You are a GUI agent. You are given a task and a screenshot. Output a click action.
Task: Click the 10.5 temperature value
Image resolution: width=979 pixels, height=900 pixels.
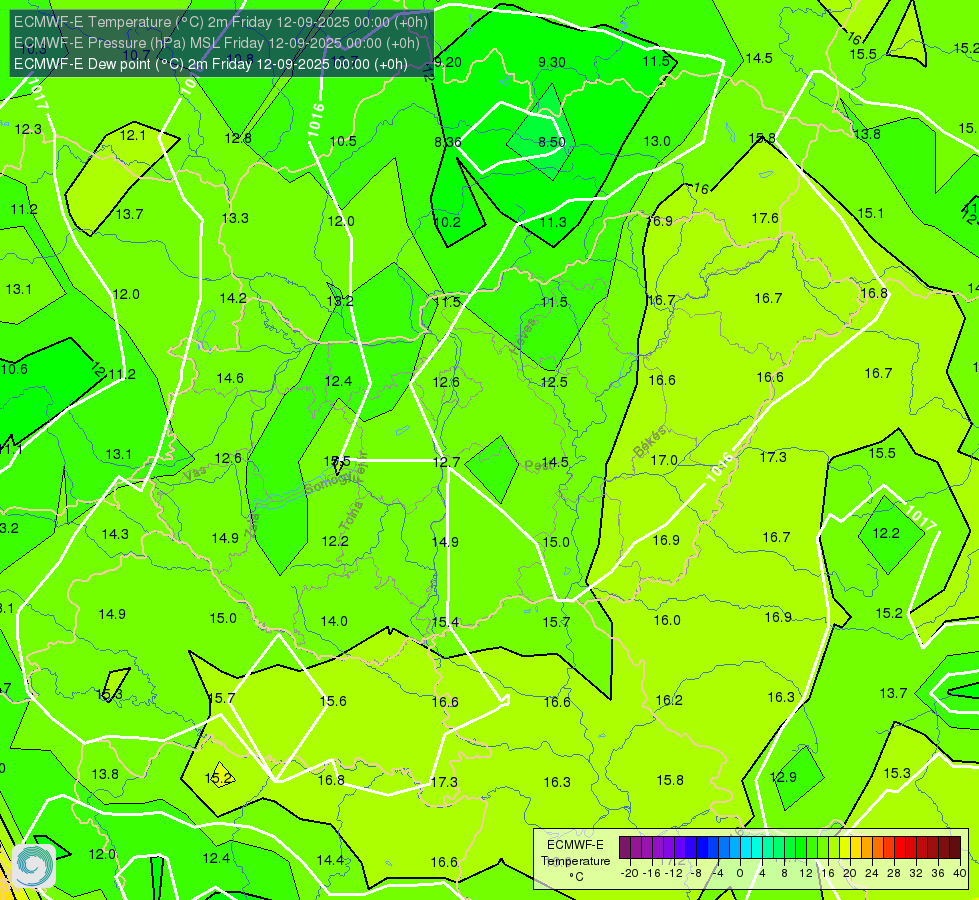343,141
